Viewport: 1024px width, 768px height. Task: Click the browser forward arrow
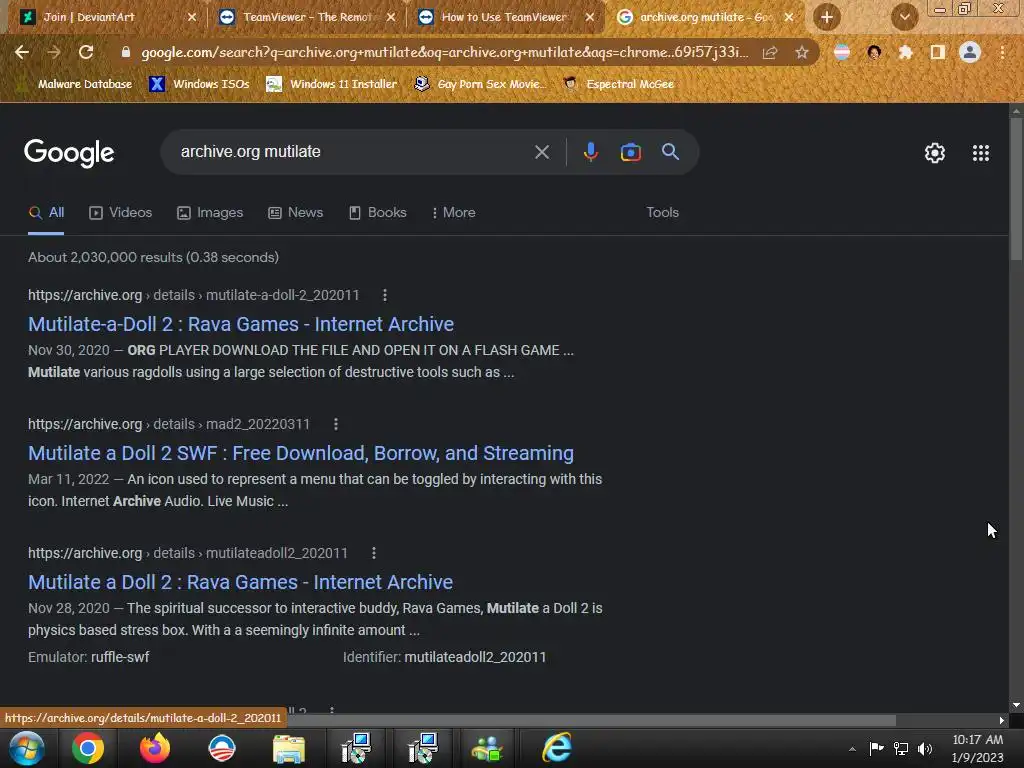[x=54, y=52]
